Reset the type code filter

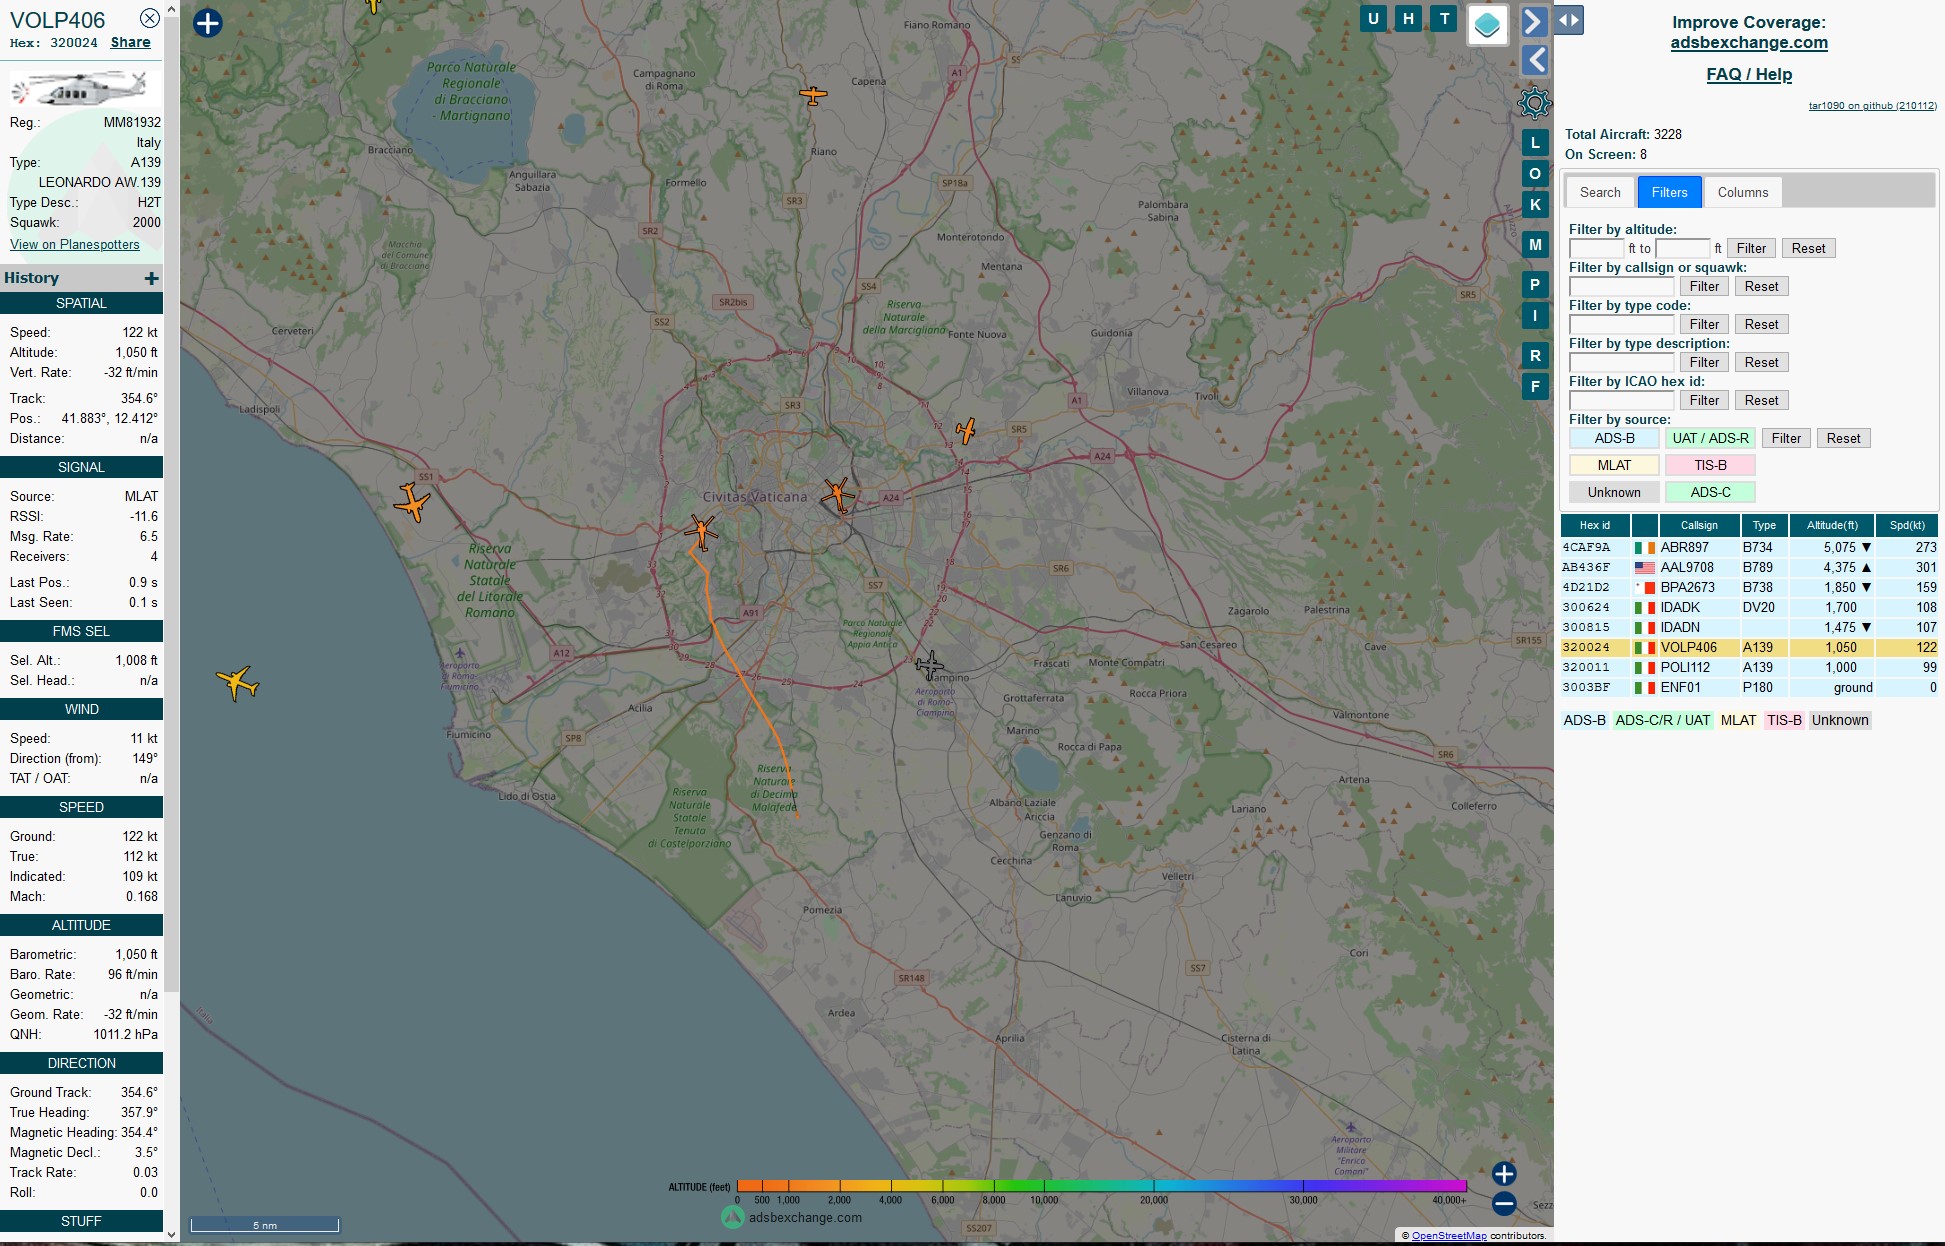pos(1761,324)
